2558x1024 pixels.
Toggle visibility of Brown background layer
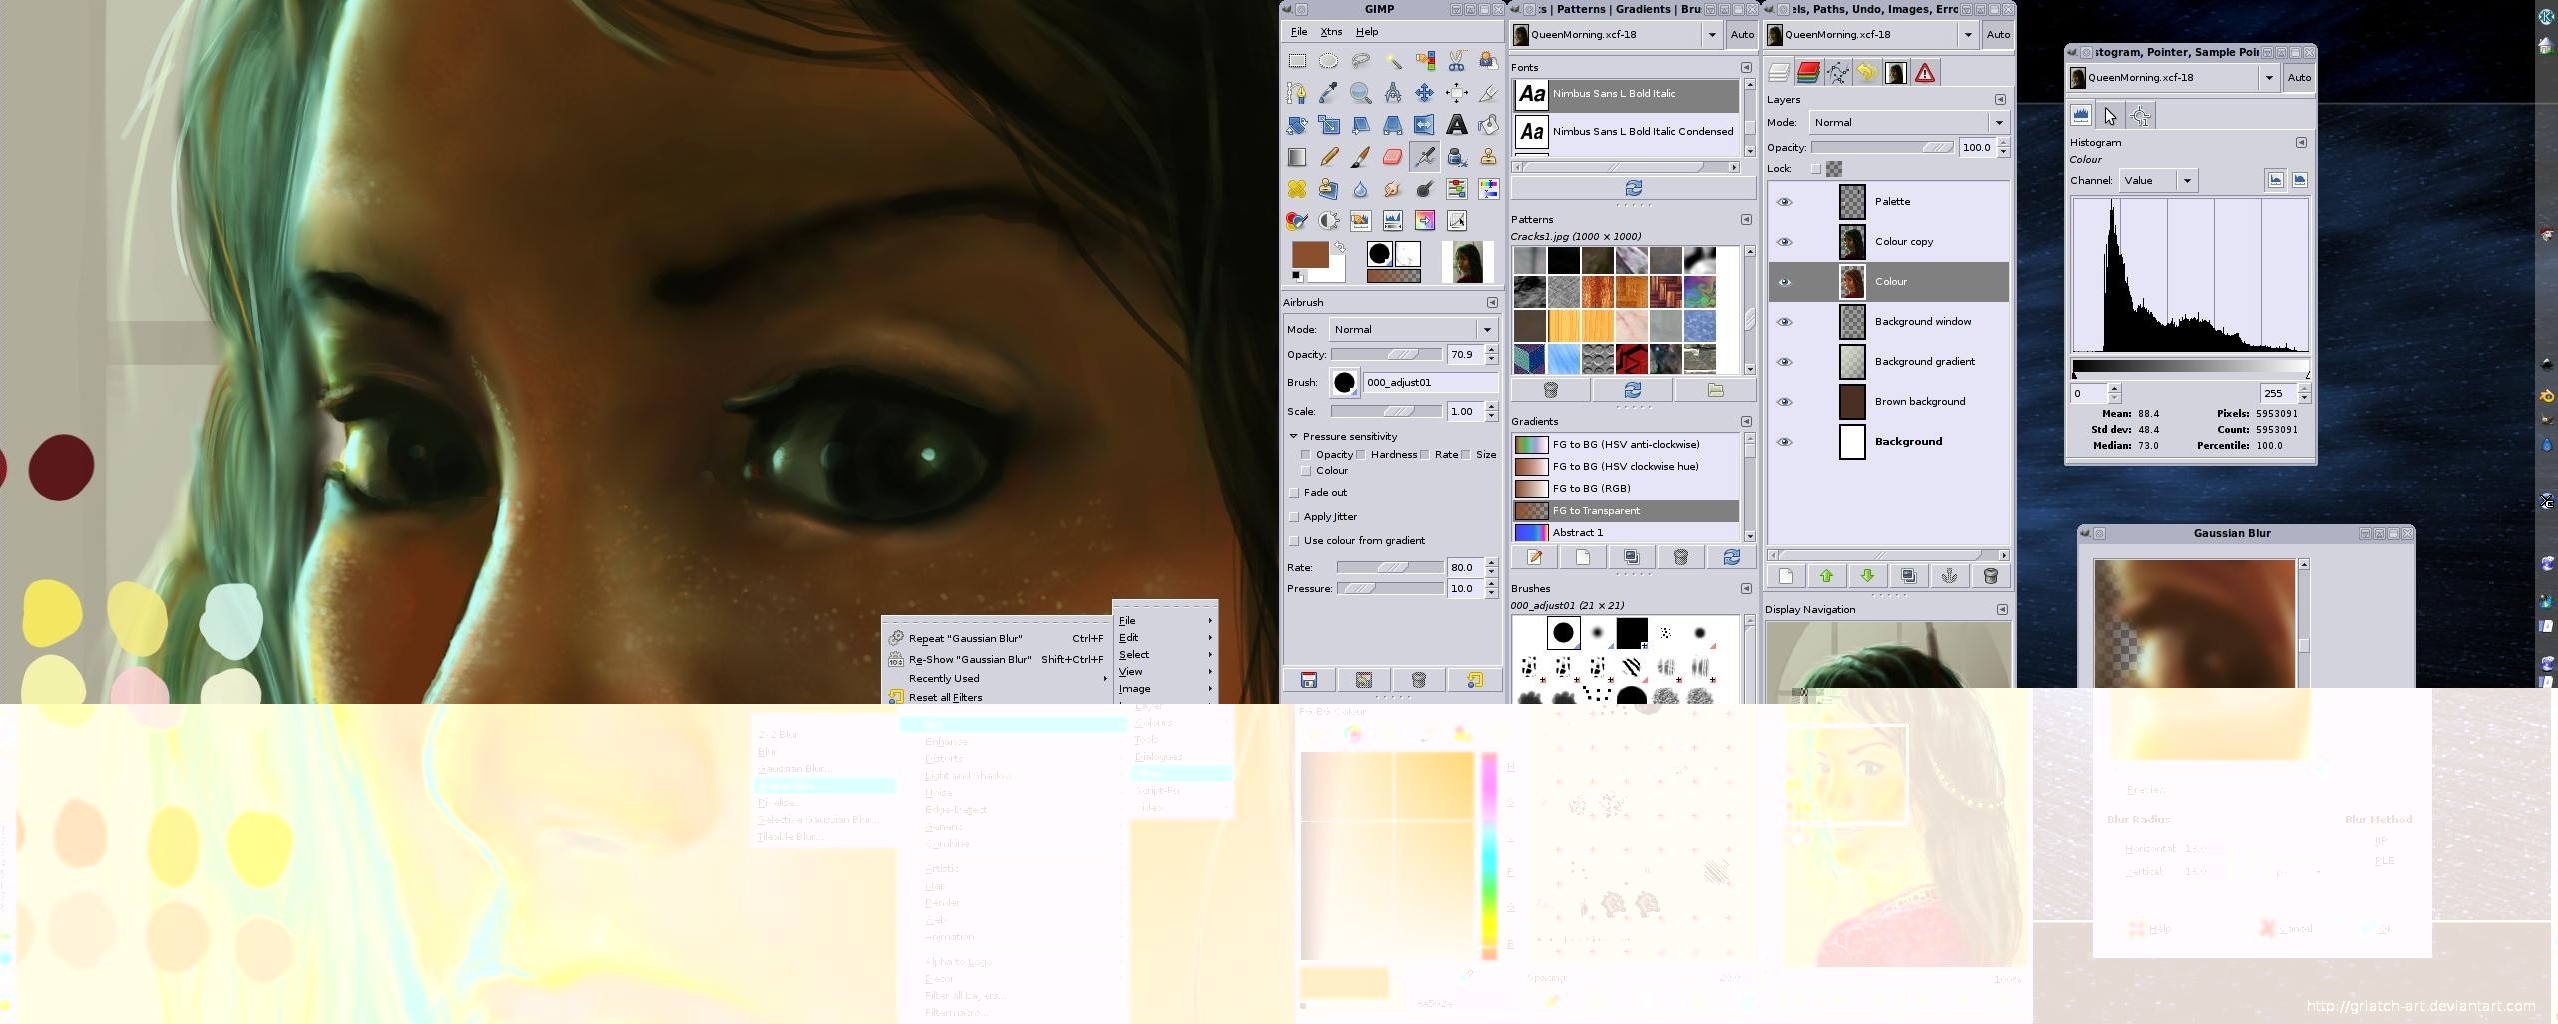1784,402
